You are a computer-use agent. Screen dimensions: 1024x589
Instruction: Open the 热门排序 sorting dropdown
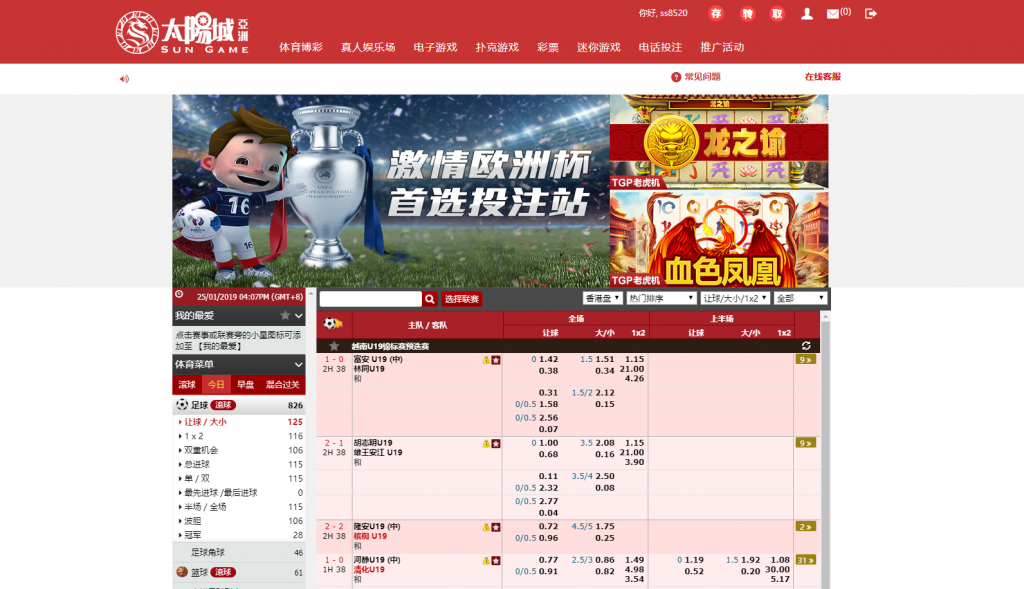coord(661,298)
